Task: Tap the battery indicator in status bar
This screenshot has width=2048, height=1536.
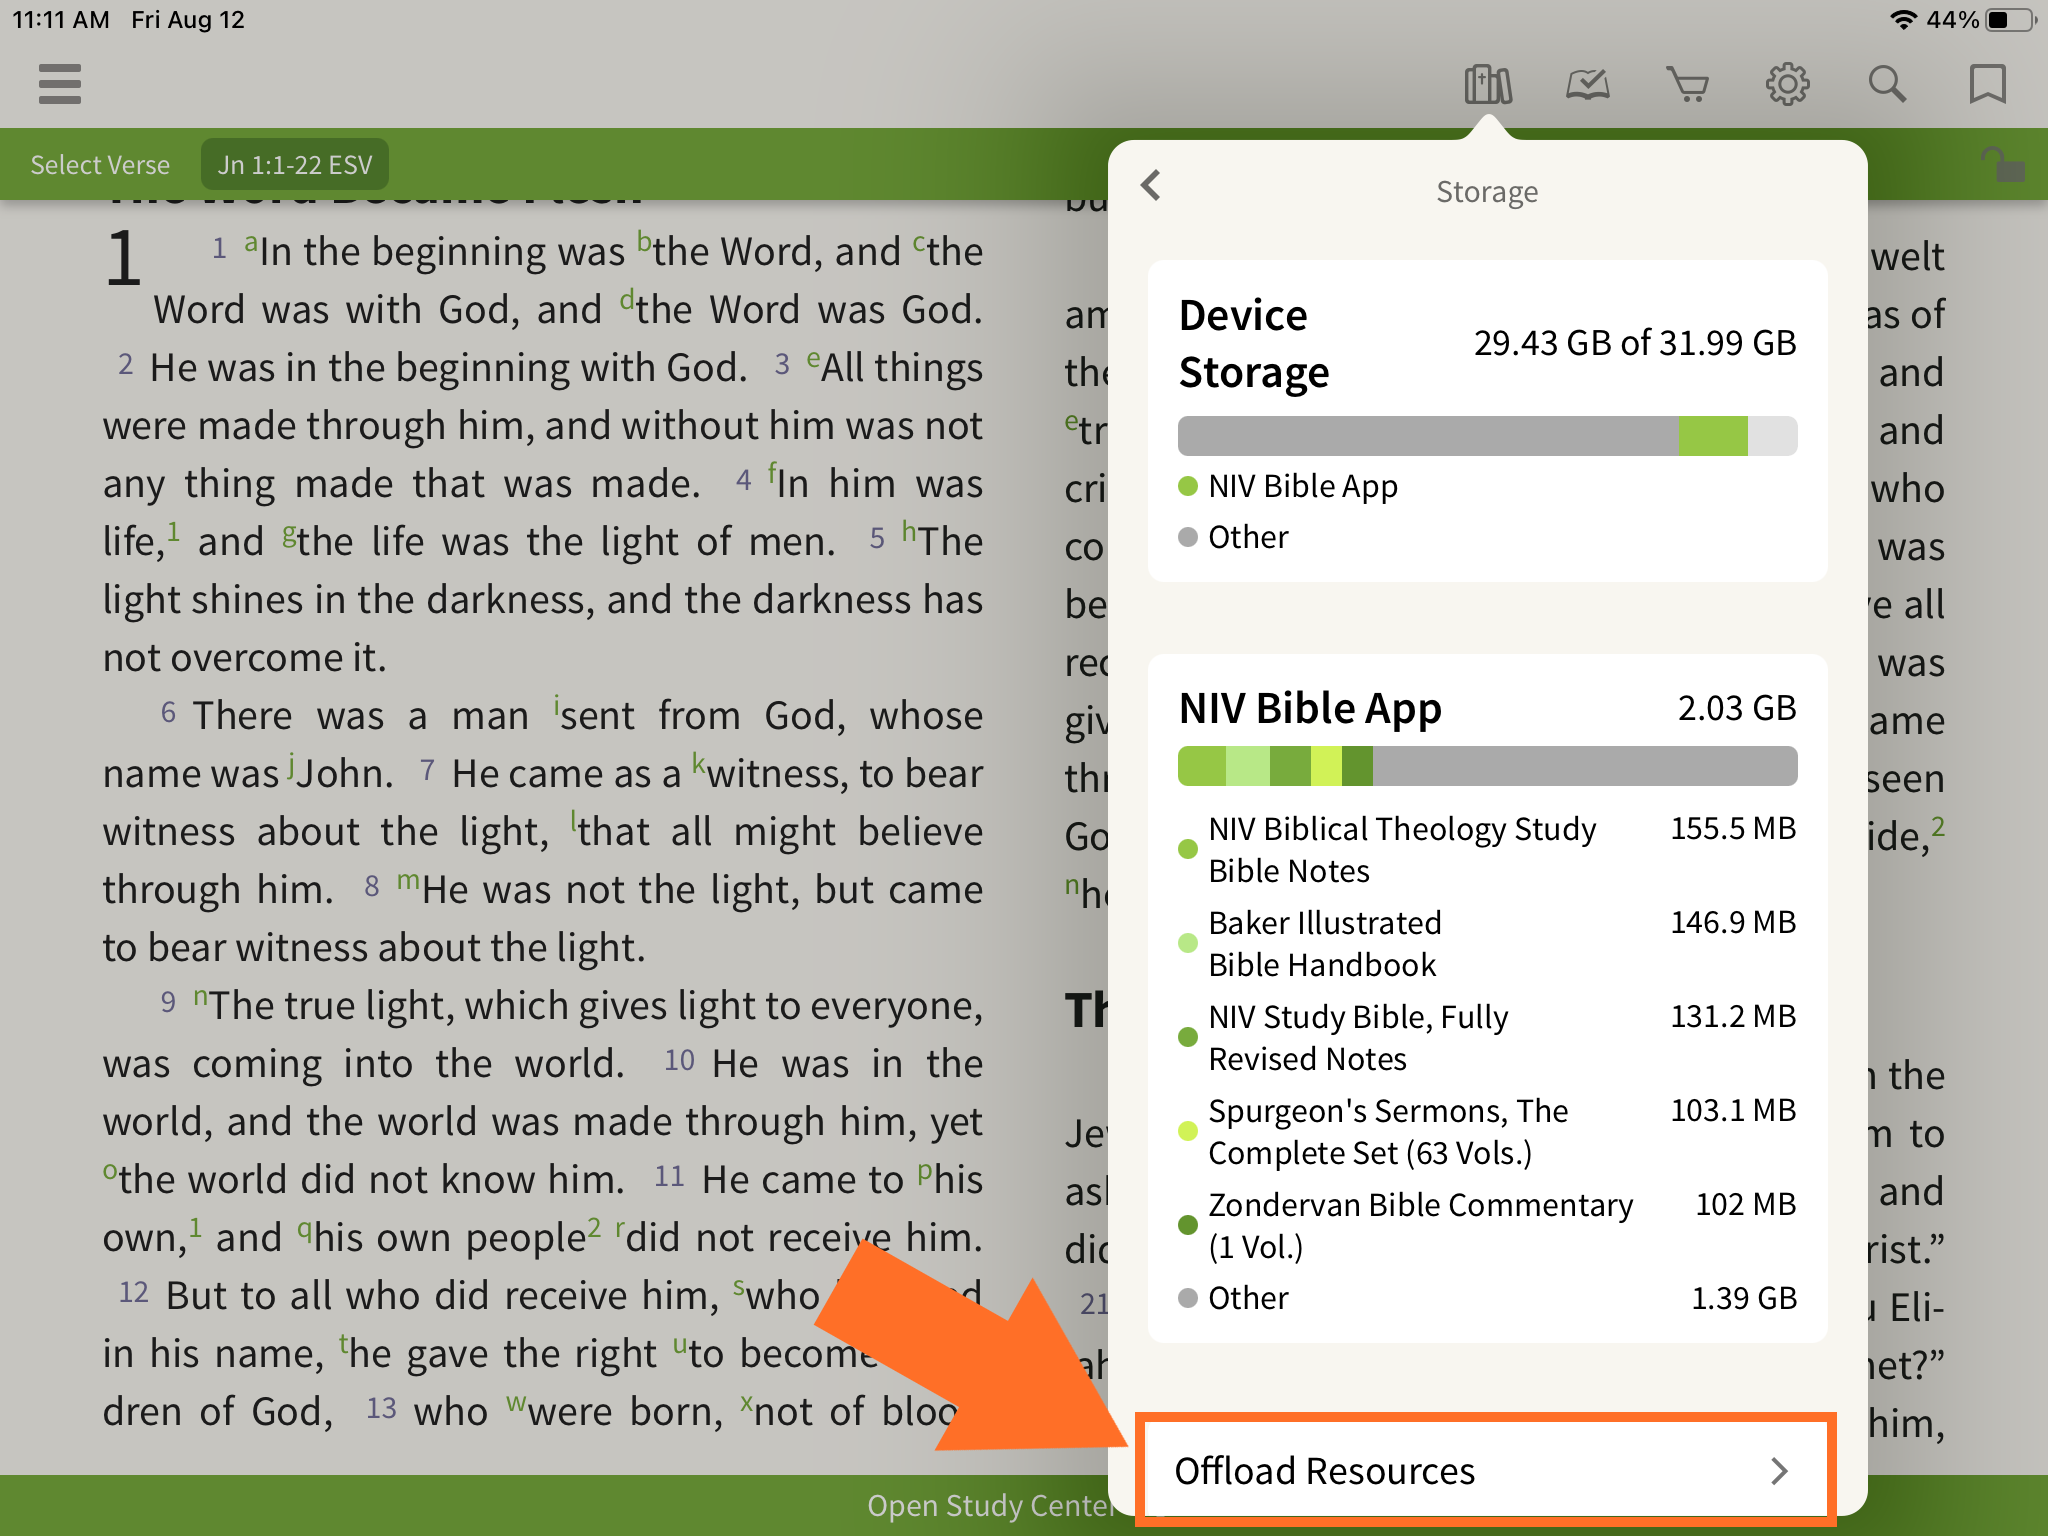Action: tap(2011, 20)
